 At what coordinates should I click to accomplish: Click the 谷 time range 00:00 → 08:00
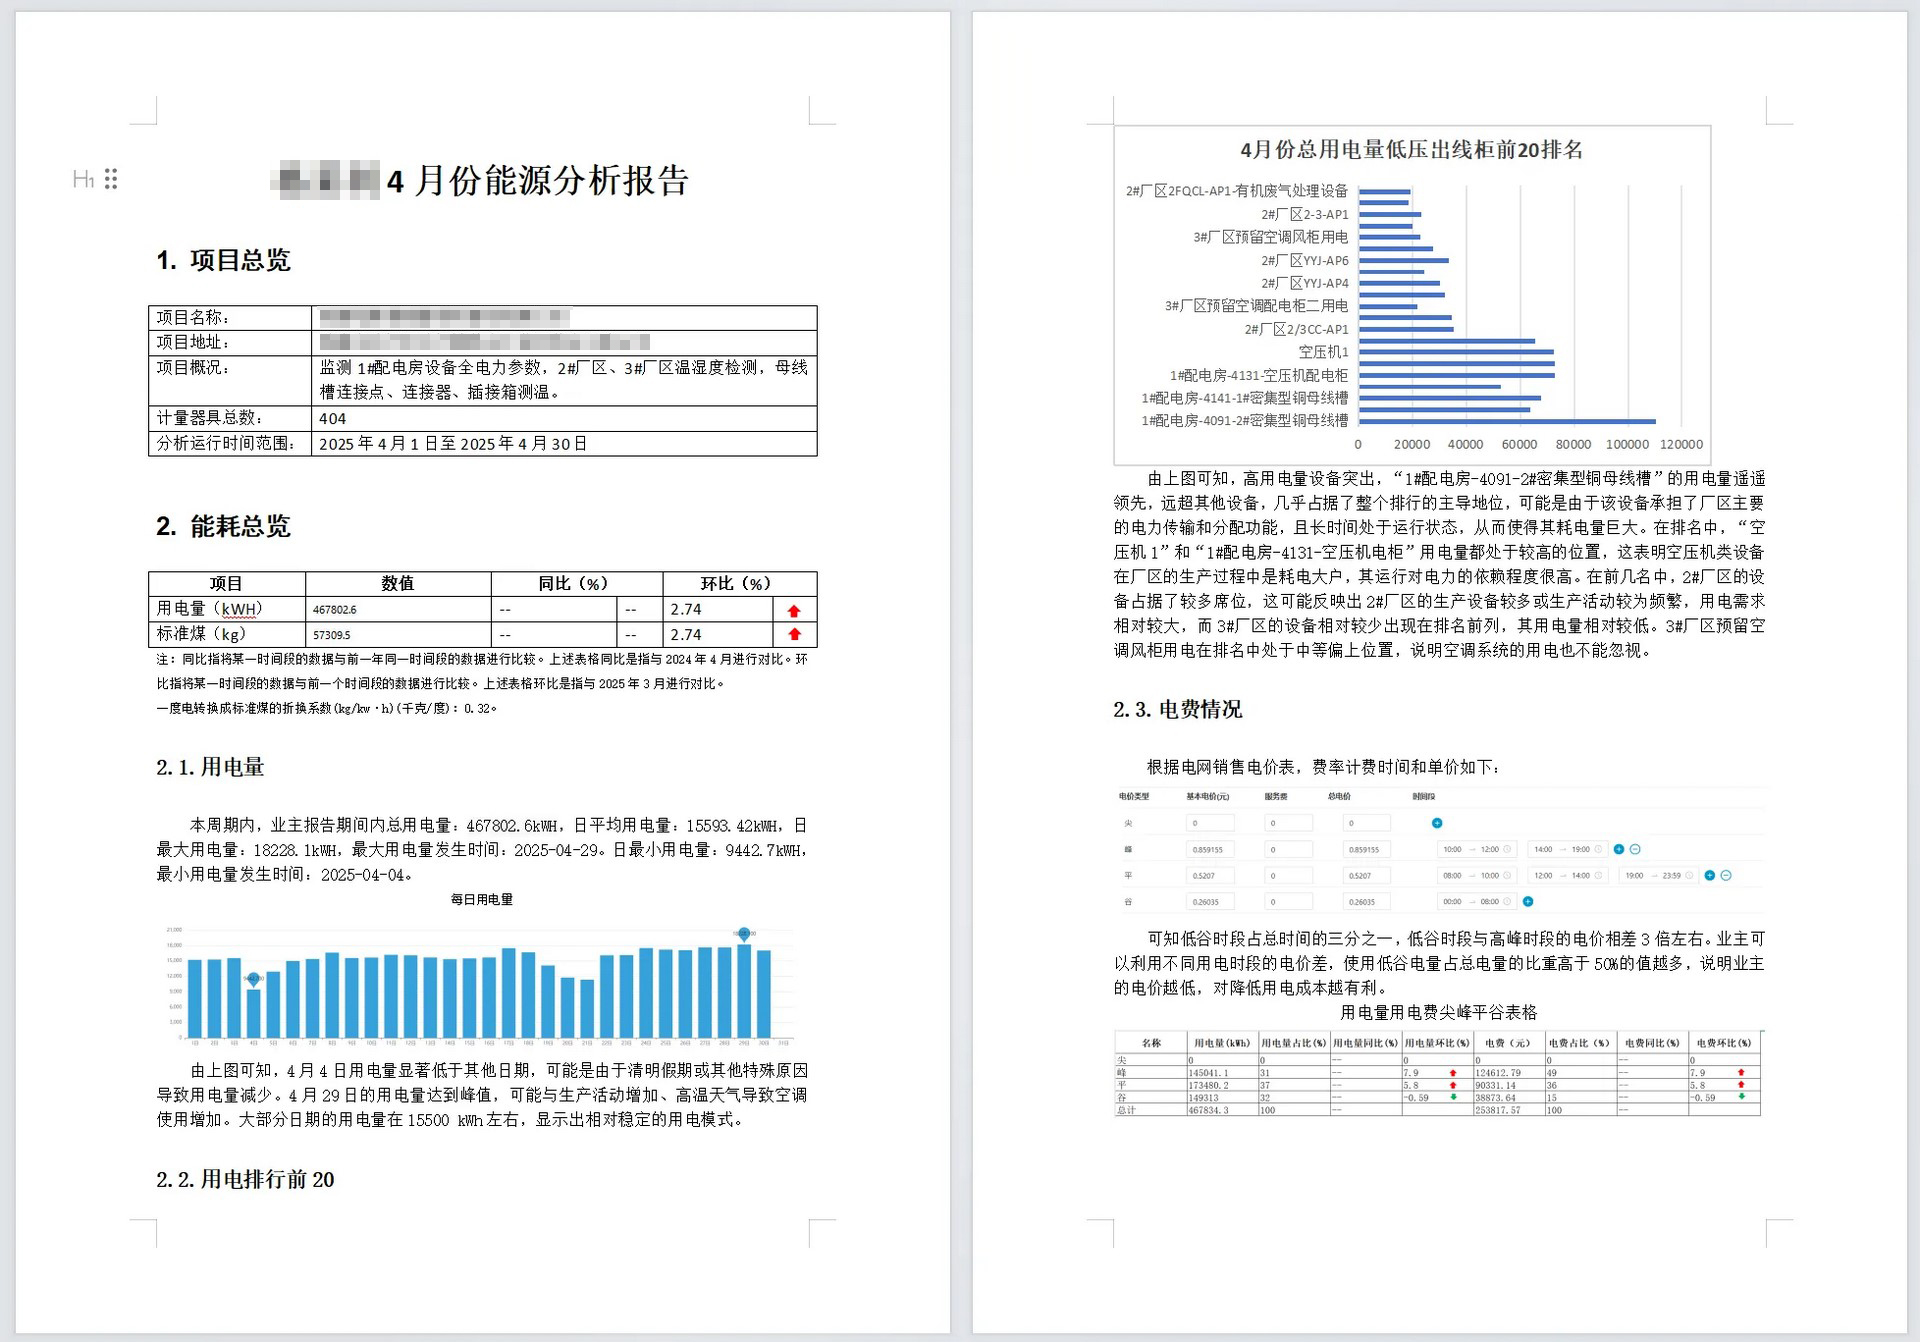click(1476, 901)
